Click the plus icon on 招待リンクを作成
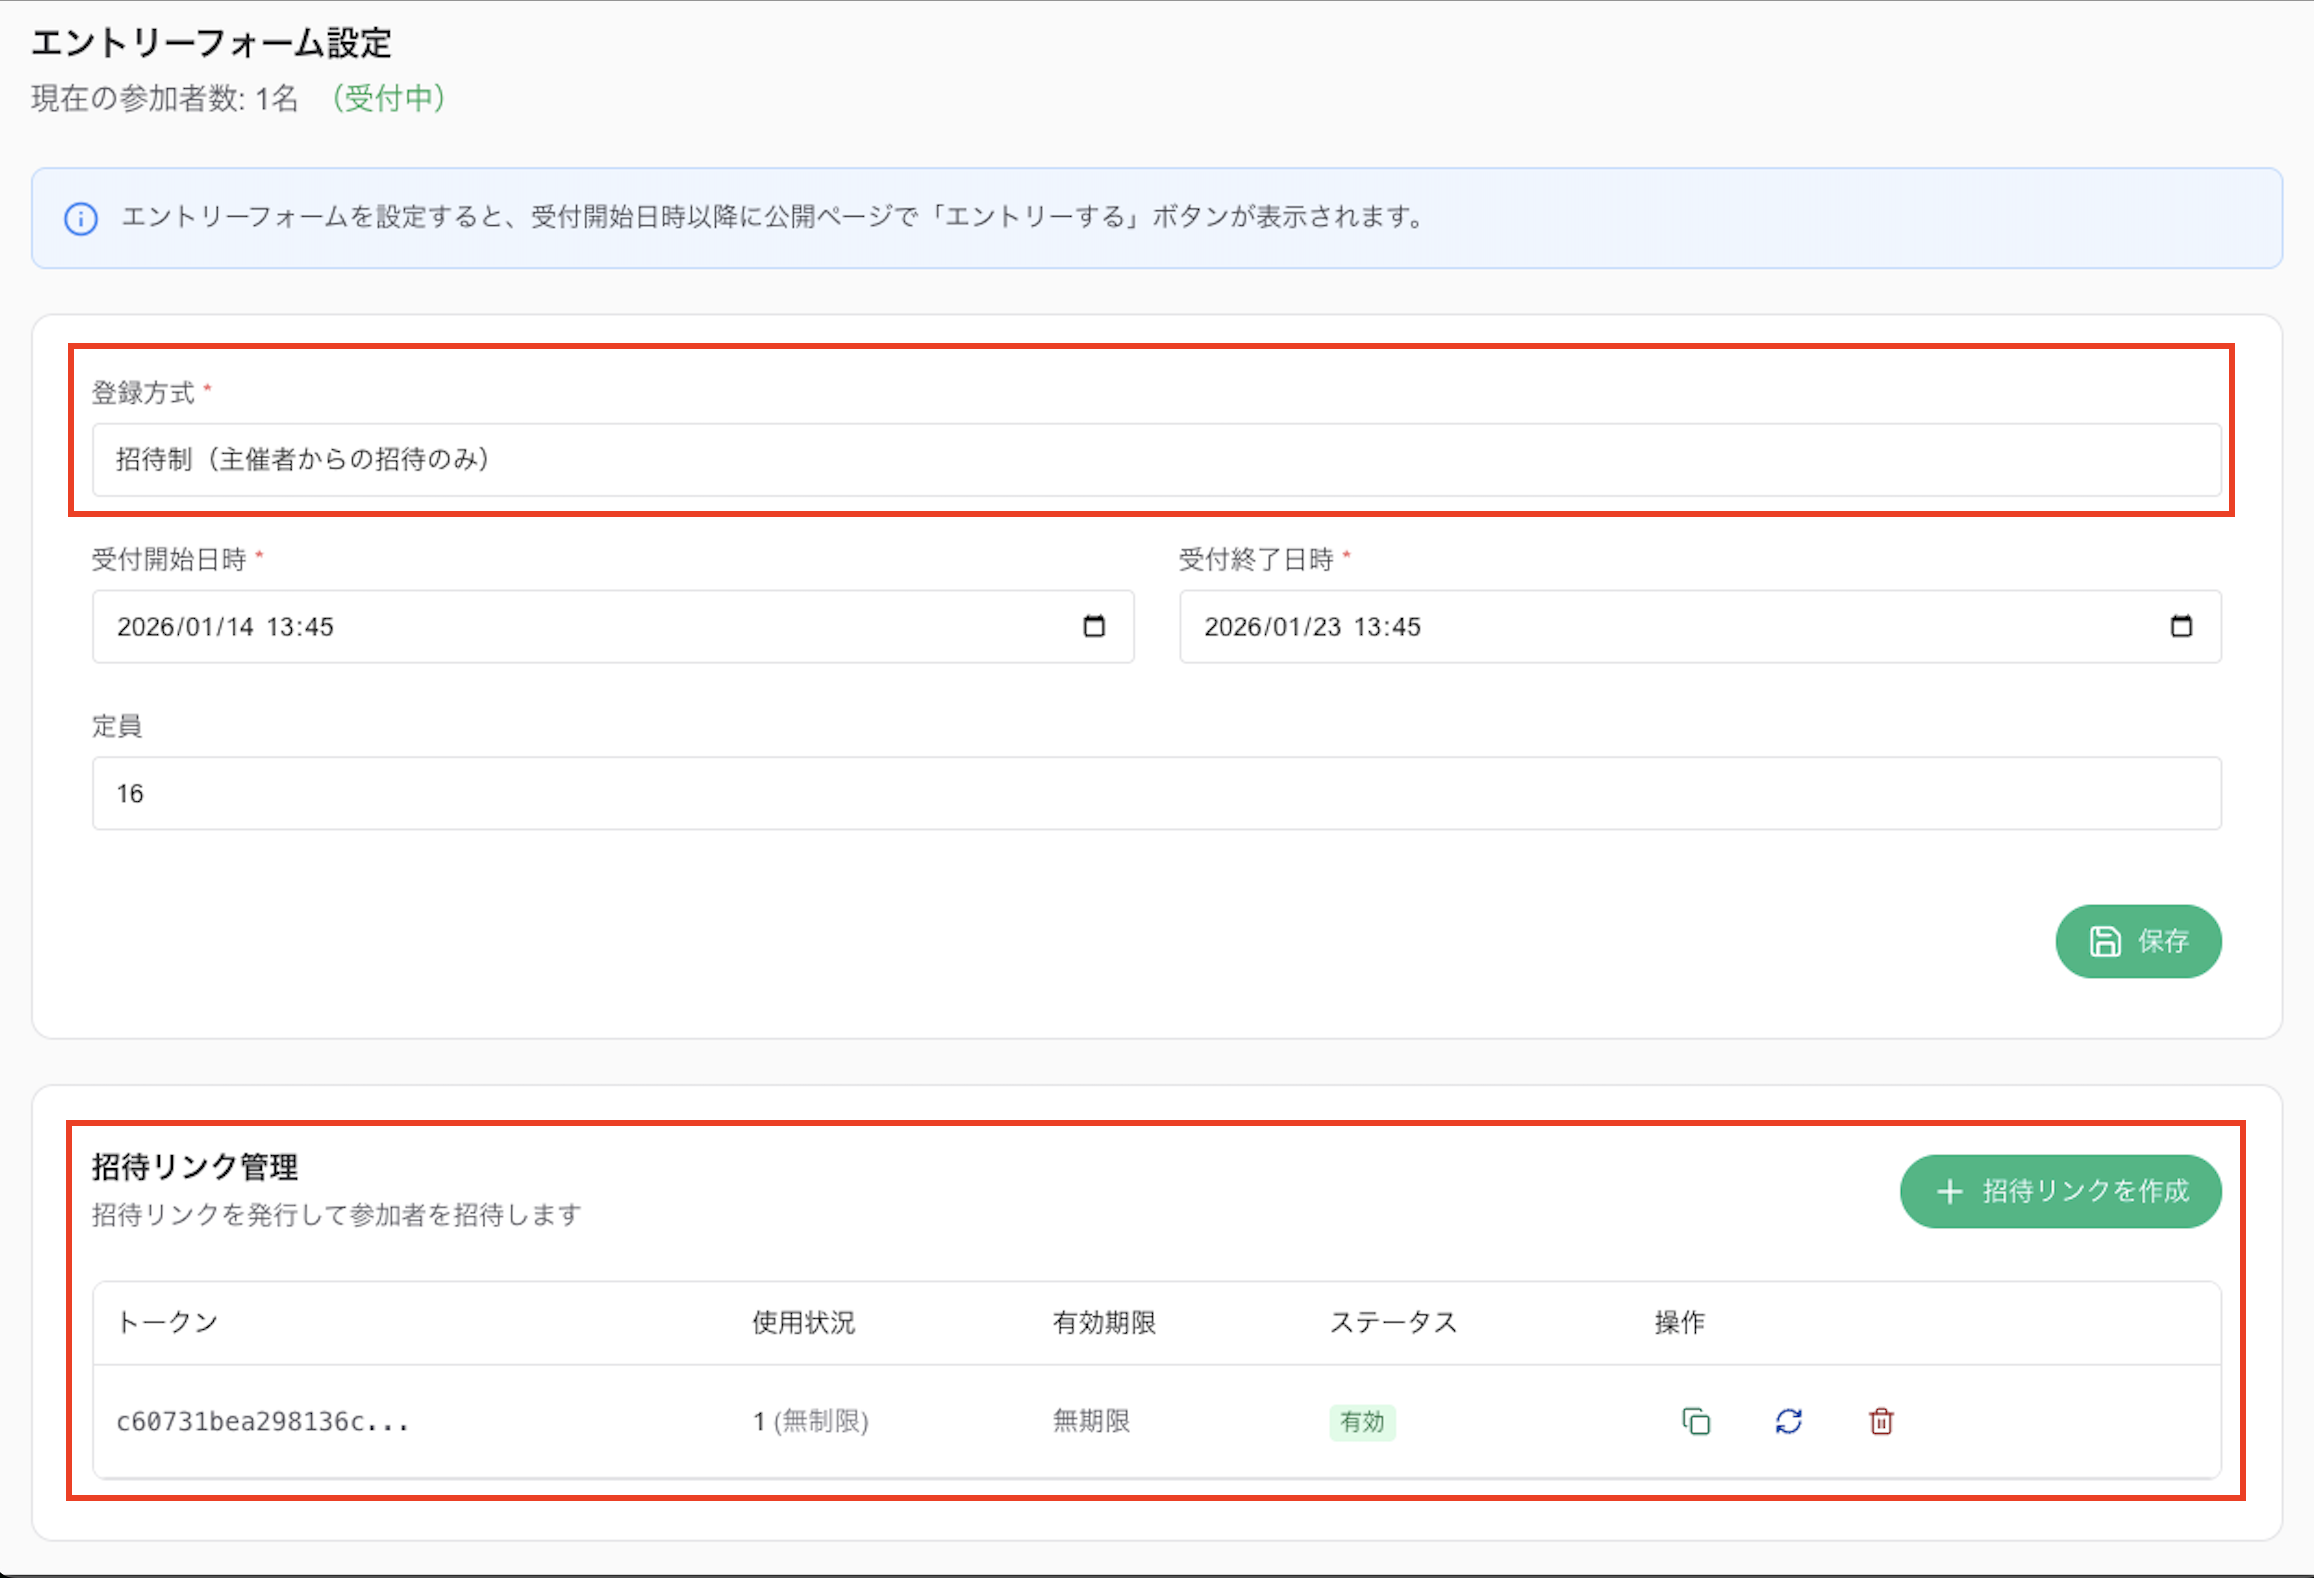 [x=1949, y=1191]
